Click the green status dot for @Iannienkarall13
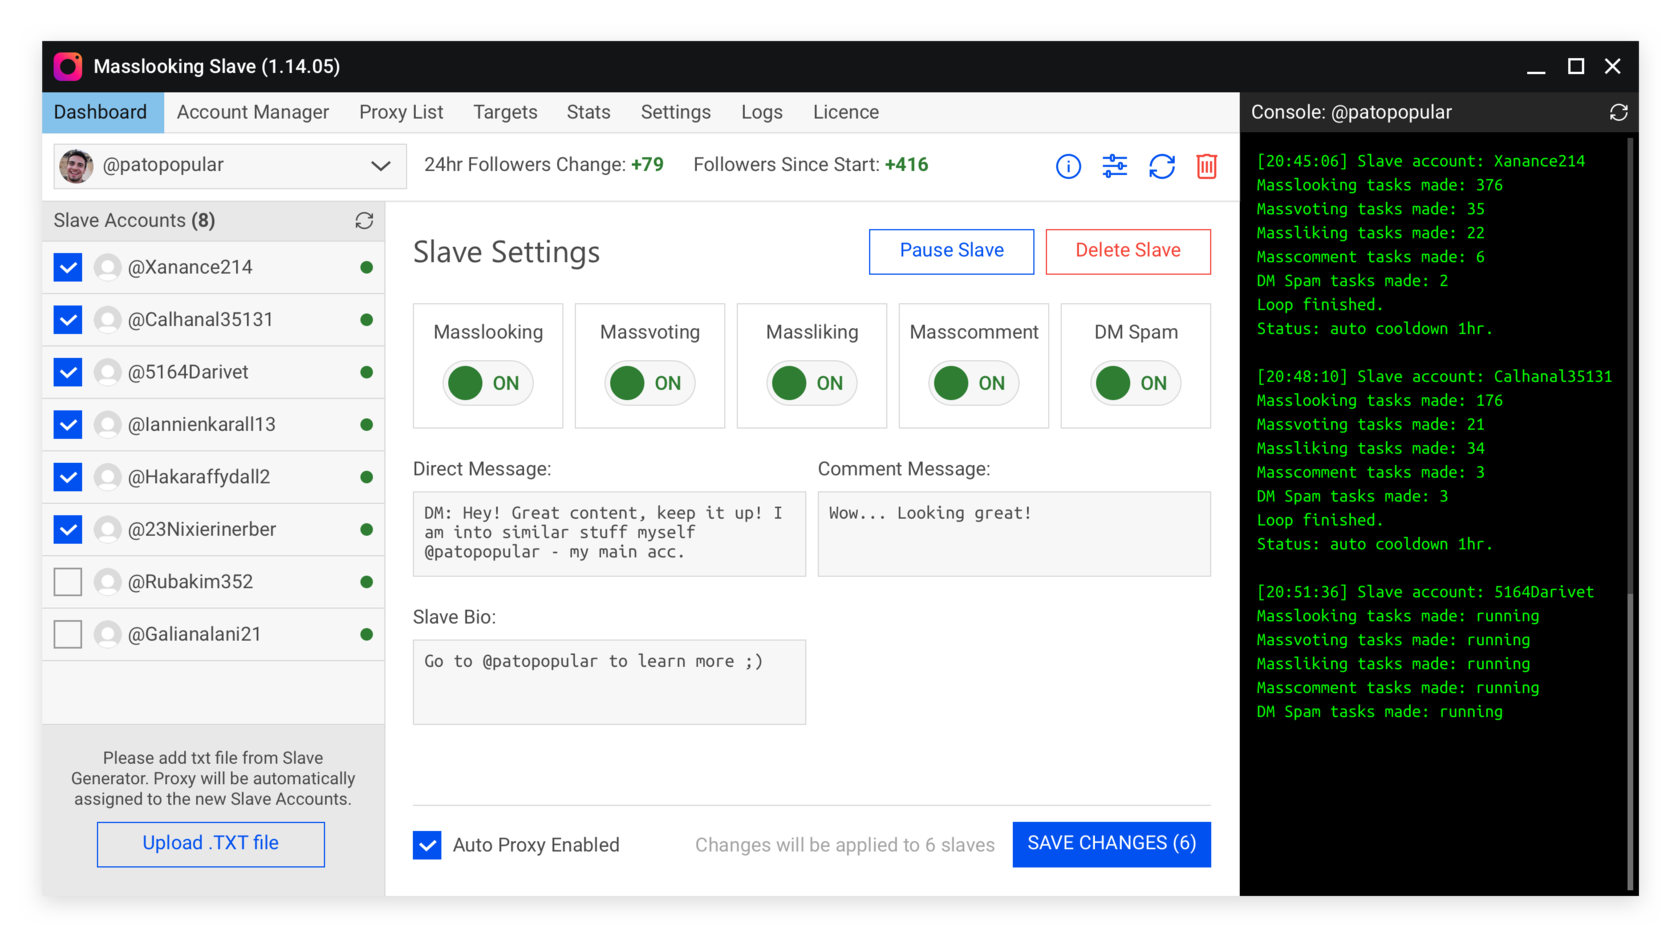Image resolution: width=1680 pixels, height=937 pixels. click(x=367, y=425)
